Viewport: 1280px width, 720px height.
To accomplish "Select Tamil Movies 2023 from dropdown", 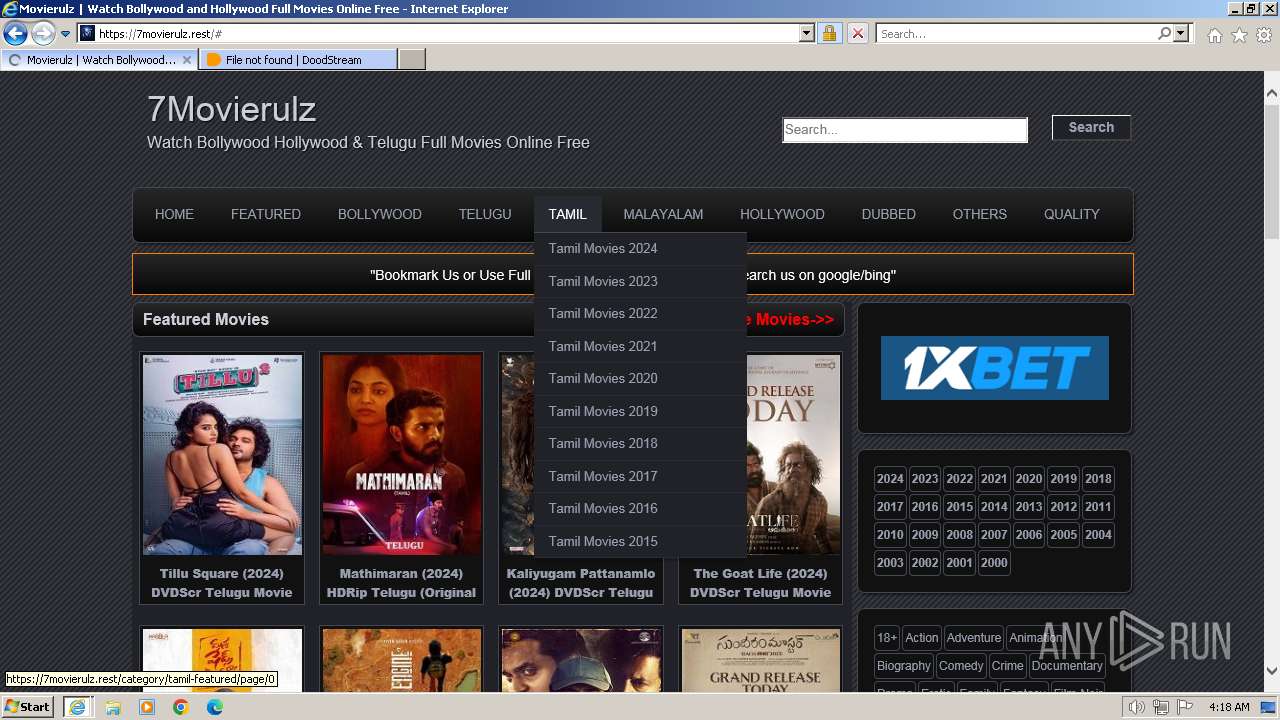I will (640, 281).
